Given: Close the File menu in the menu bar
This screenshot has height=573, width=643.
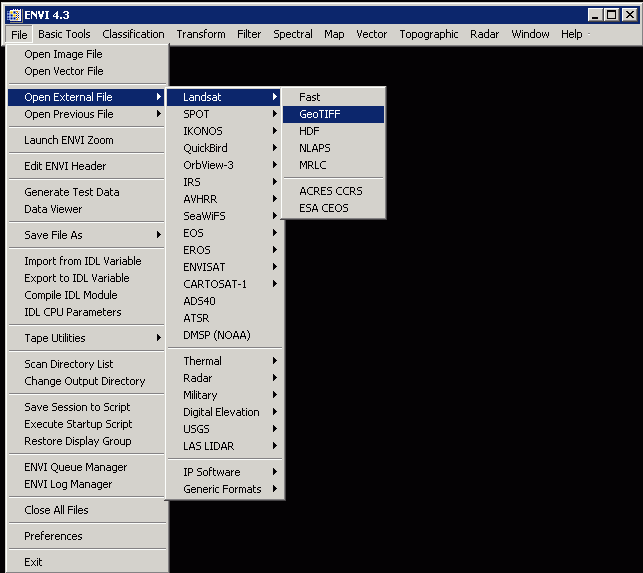Looking at the screenshot, I should coord(19,34).
